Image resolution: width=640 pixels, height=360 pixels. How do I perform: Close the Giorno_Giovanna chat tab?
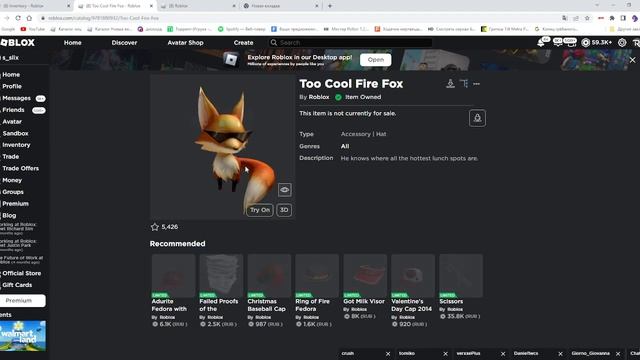(618, 354)
